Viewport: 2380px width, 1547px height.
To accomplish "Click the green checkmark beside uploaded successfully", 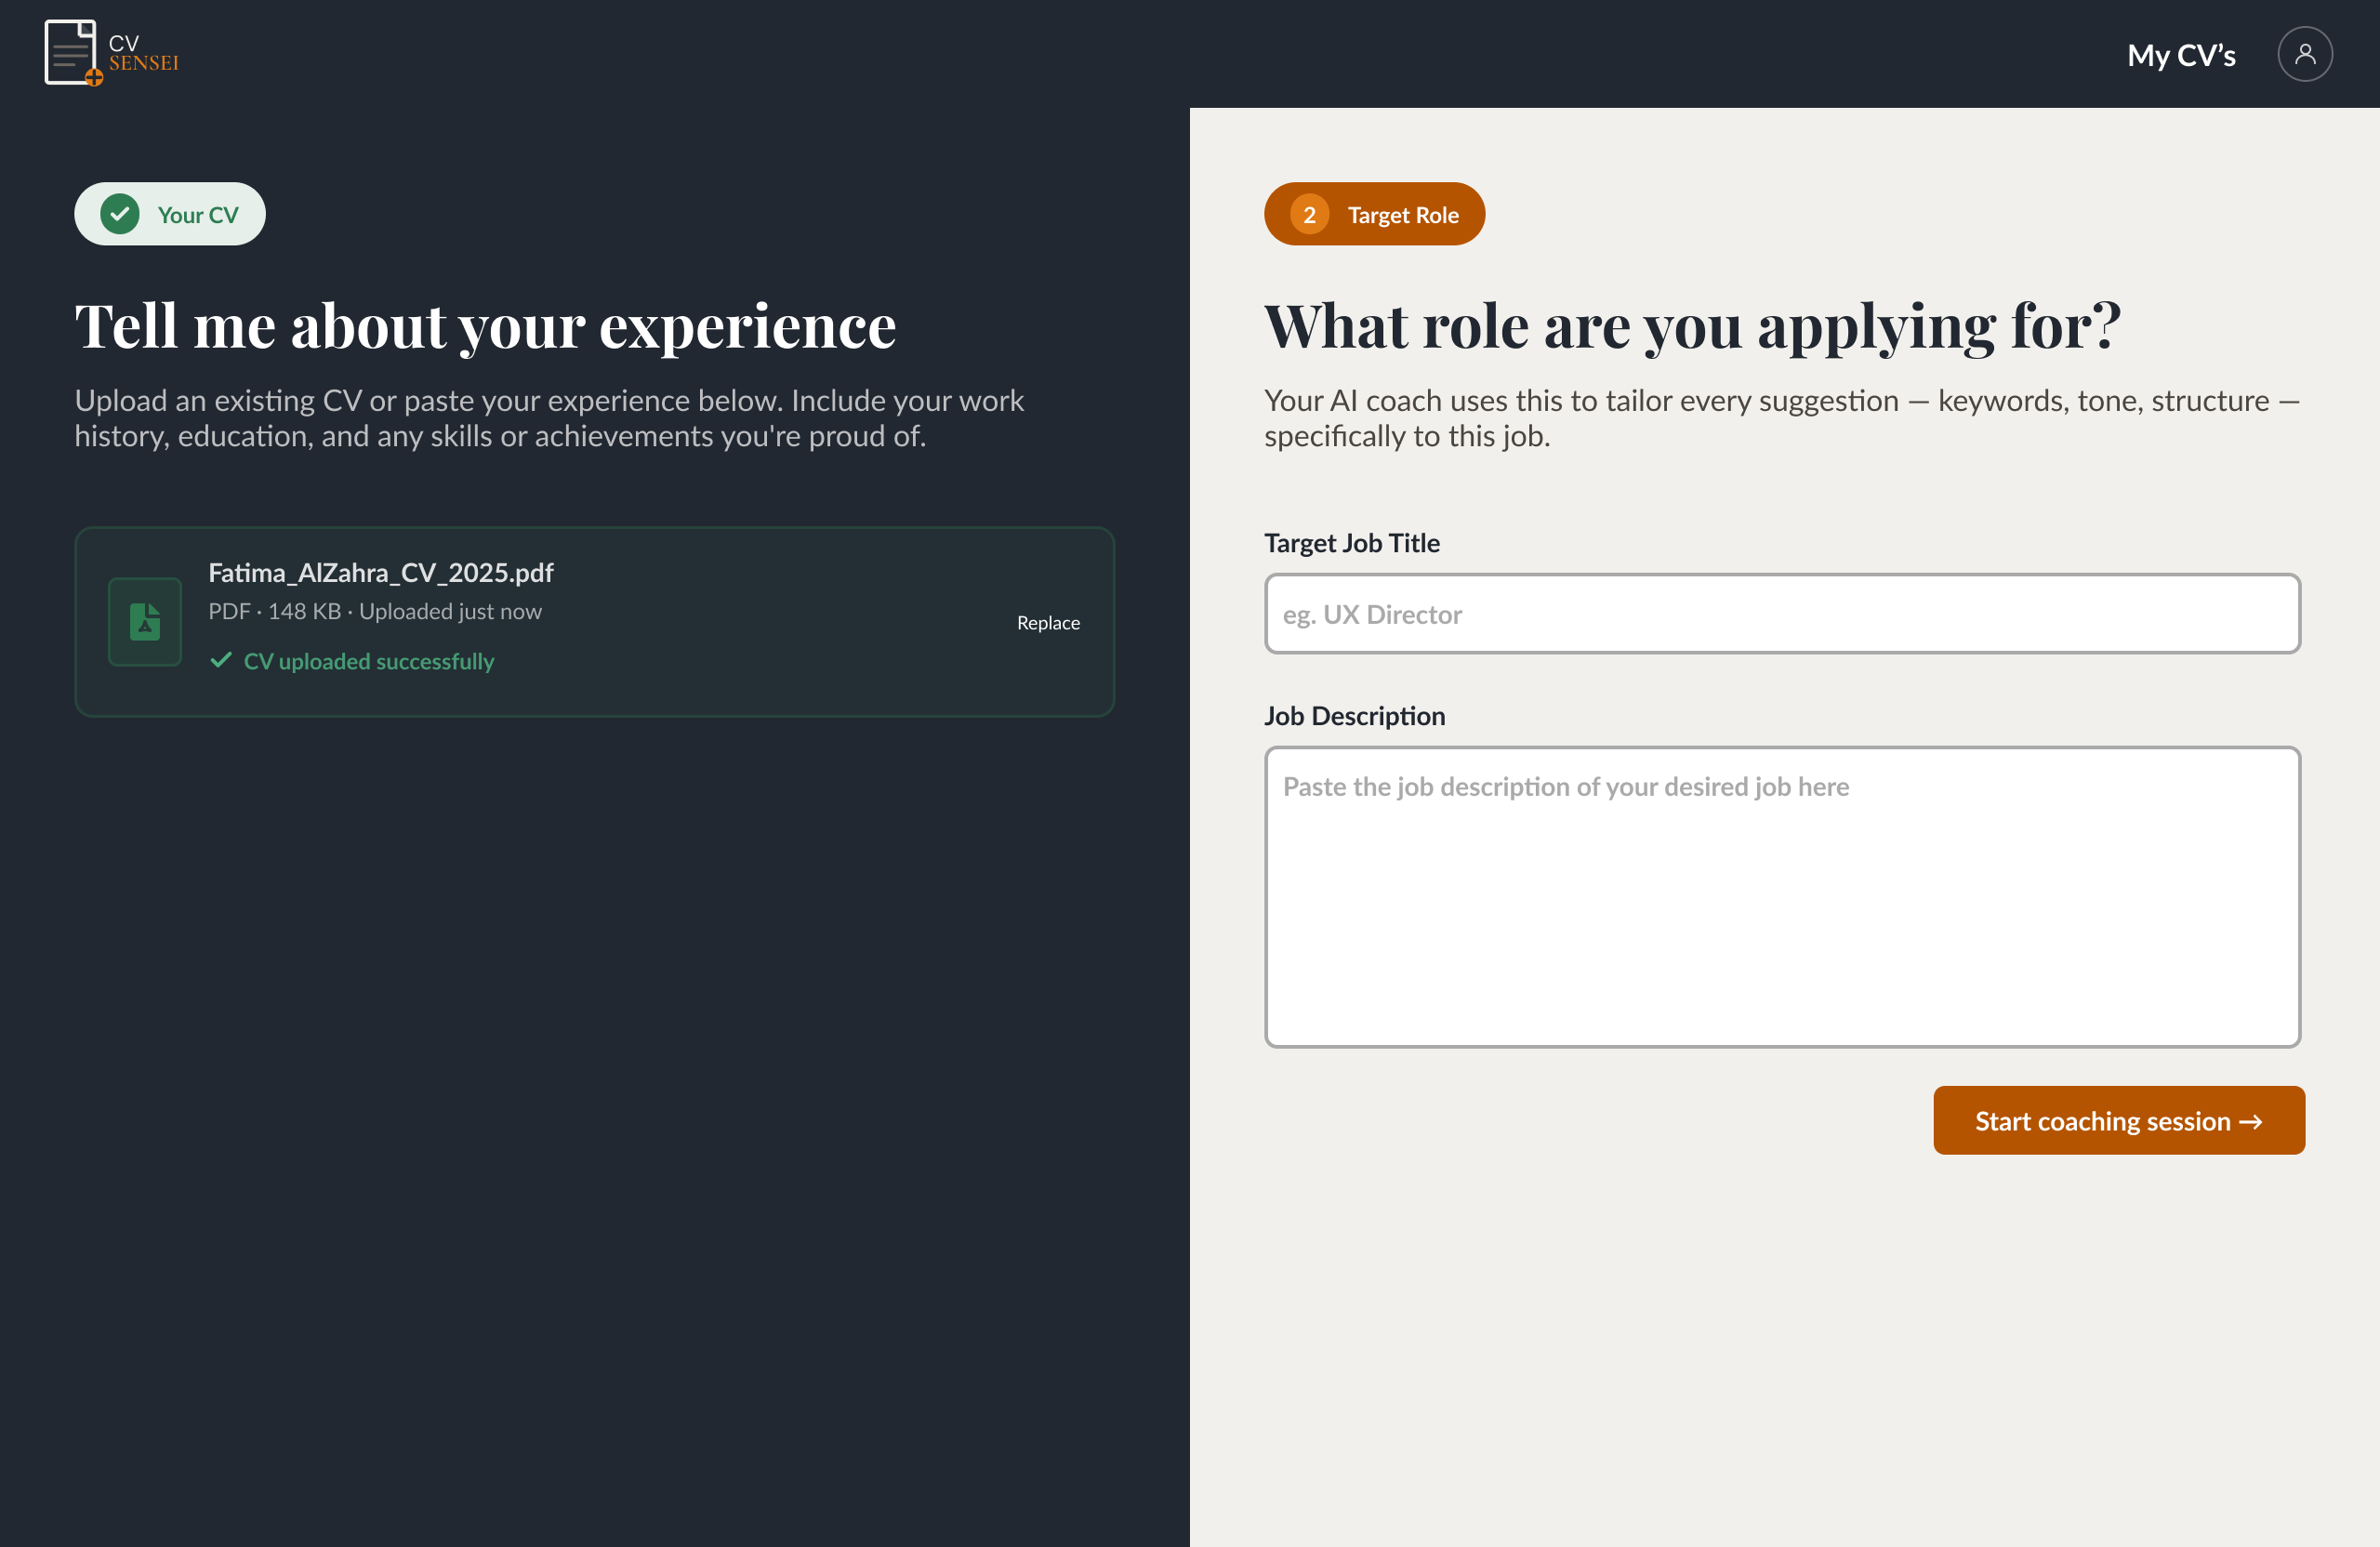I will pyautogui.click(x=222, y=661).
